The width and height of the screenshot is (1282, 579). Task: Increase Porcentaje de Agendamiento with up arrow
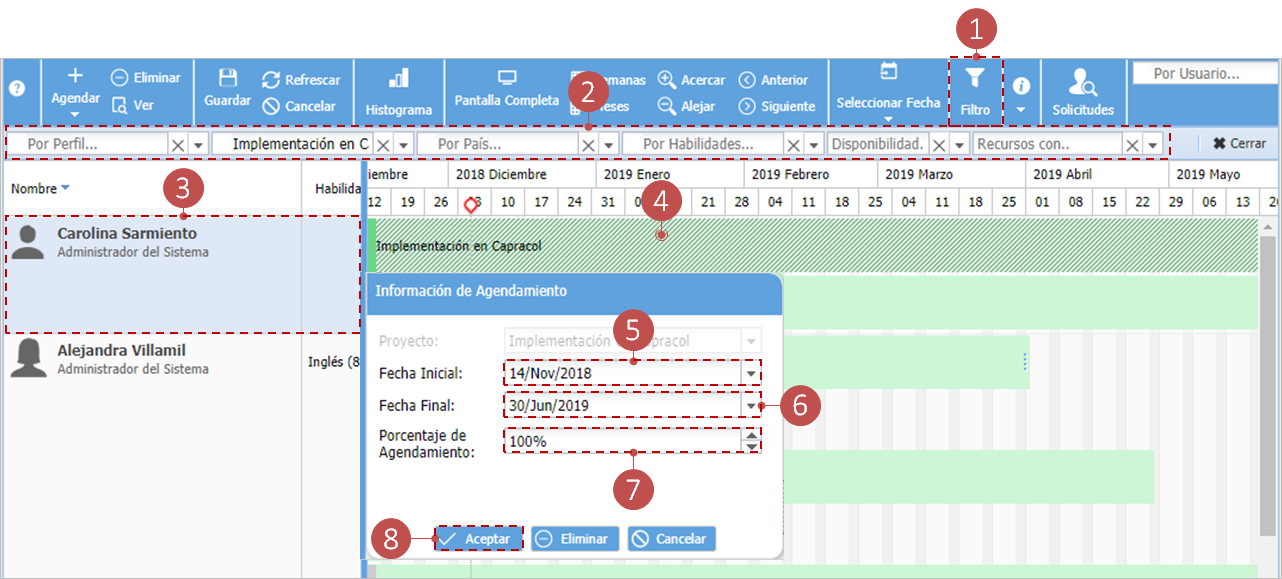click(x=752, y=435)
